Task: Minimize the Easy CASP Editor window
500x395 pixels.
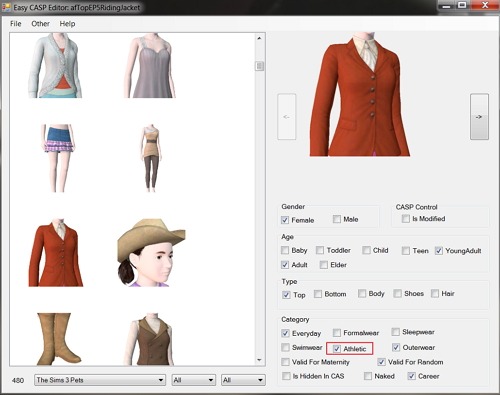Action: tap(446, 5)
